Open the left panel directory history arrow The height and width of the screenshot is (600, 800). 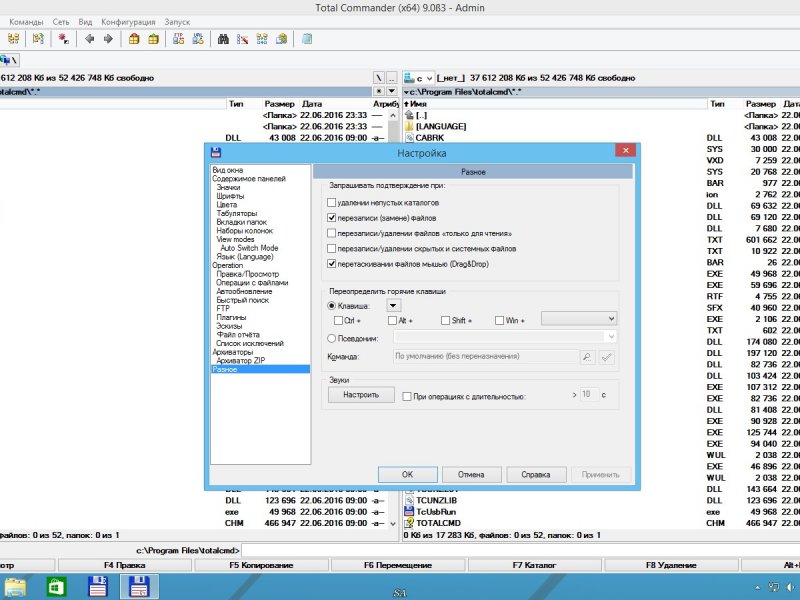click(x=391, y=91)
